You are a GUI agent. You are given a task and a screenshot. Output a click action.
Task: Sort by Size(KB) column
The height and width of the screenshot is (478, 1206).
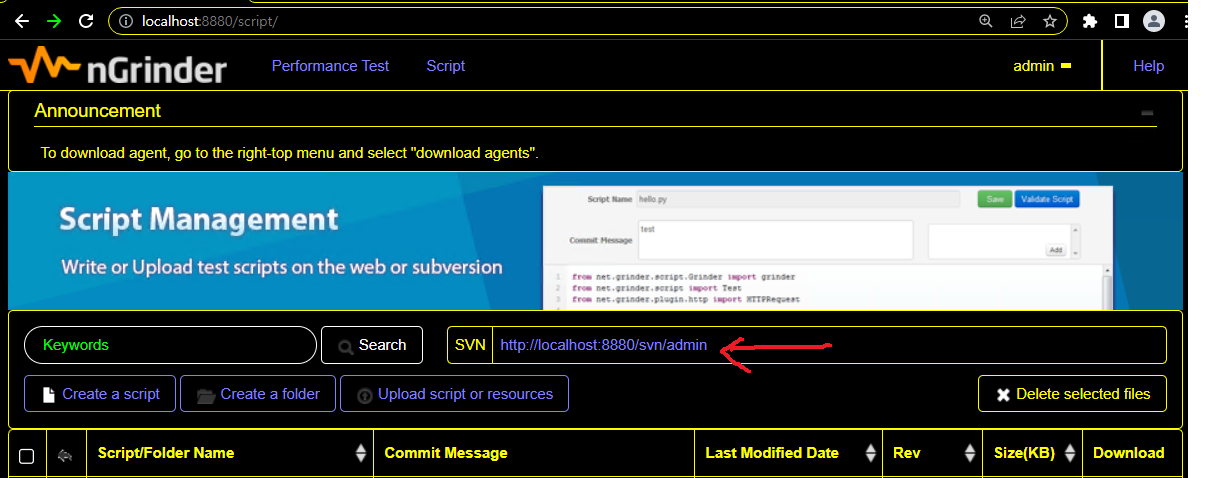point(1031,453)
